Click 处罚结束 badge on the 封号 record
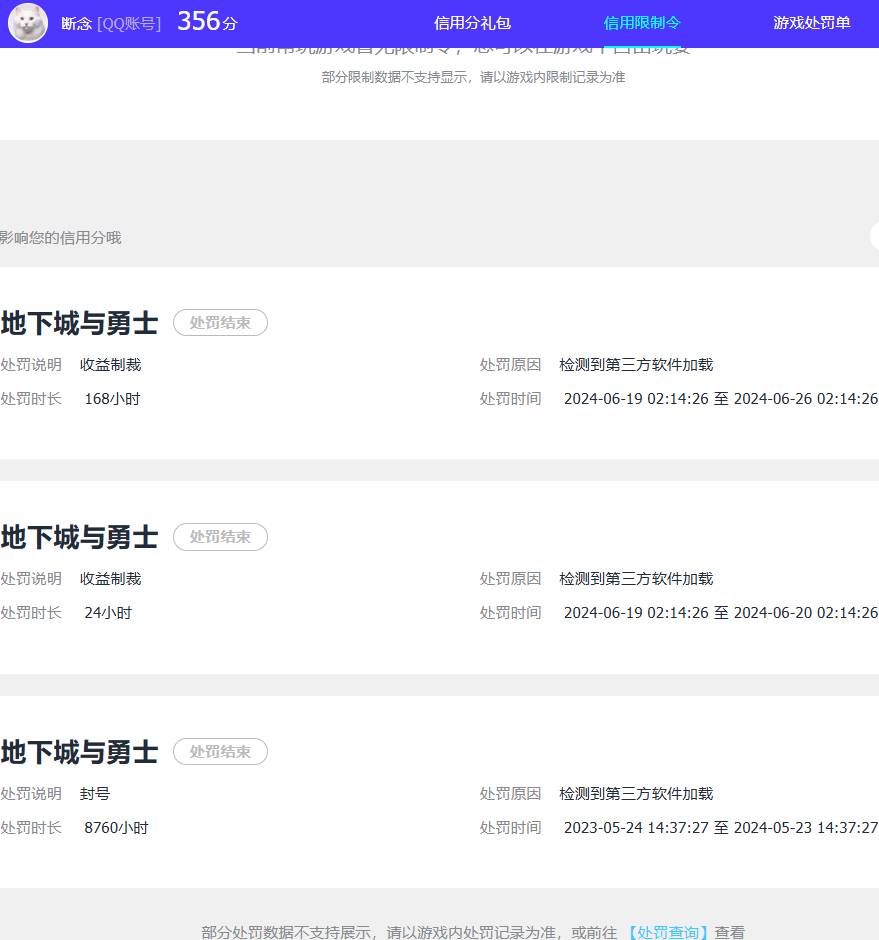 click(220, 752)
